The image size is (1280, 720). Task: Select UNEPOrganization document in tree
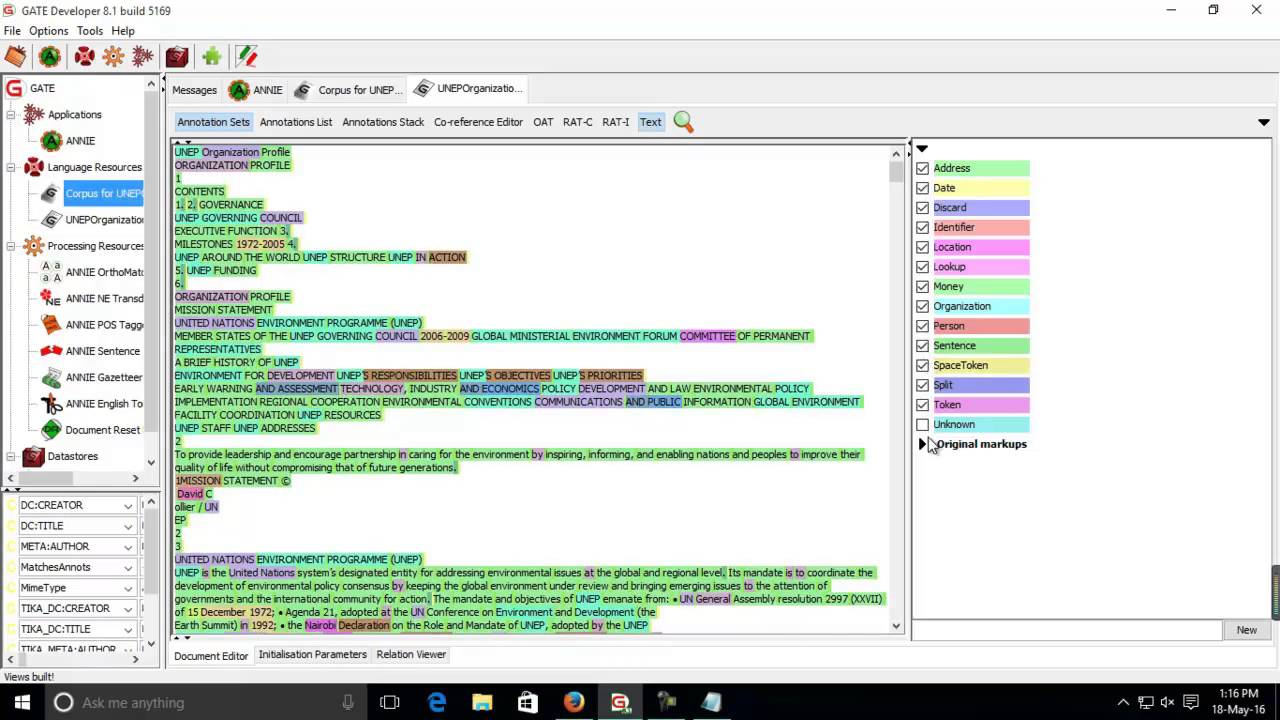[x=104, y=219]
